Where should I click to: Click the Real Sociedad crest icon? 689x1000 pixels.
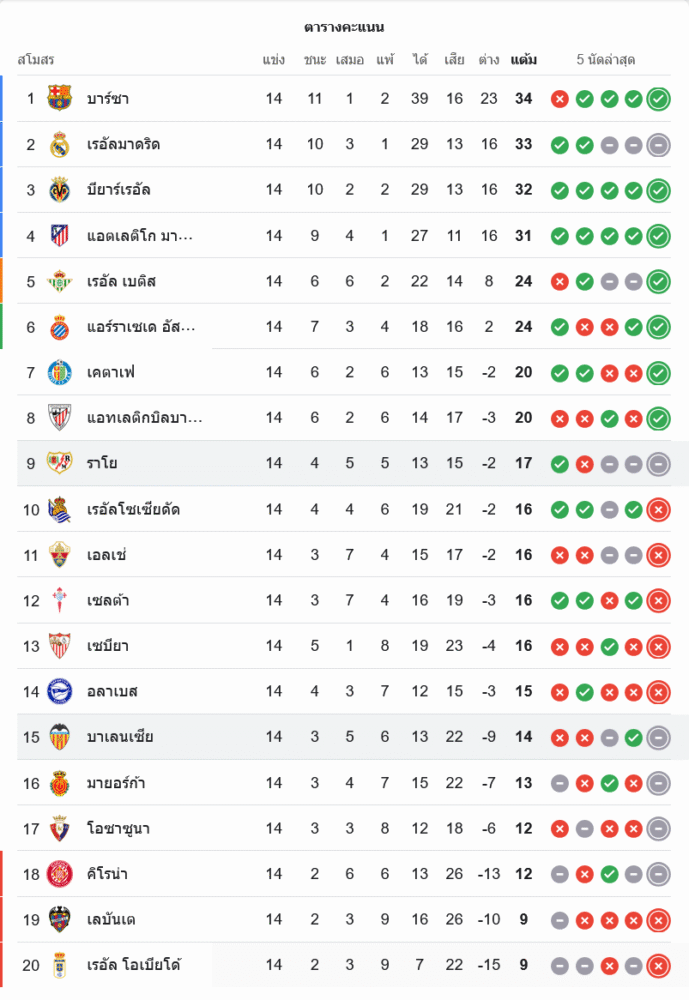[60, 510]
